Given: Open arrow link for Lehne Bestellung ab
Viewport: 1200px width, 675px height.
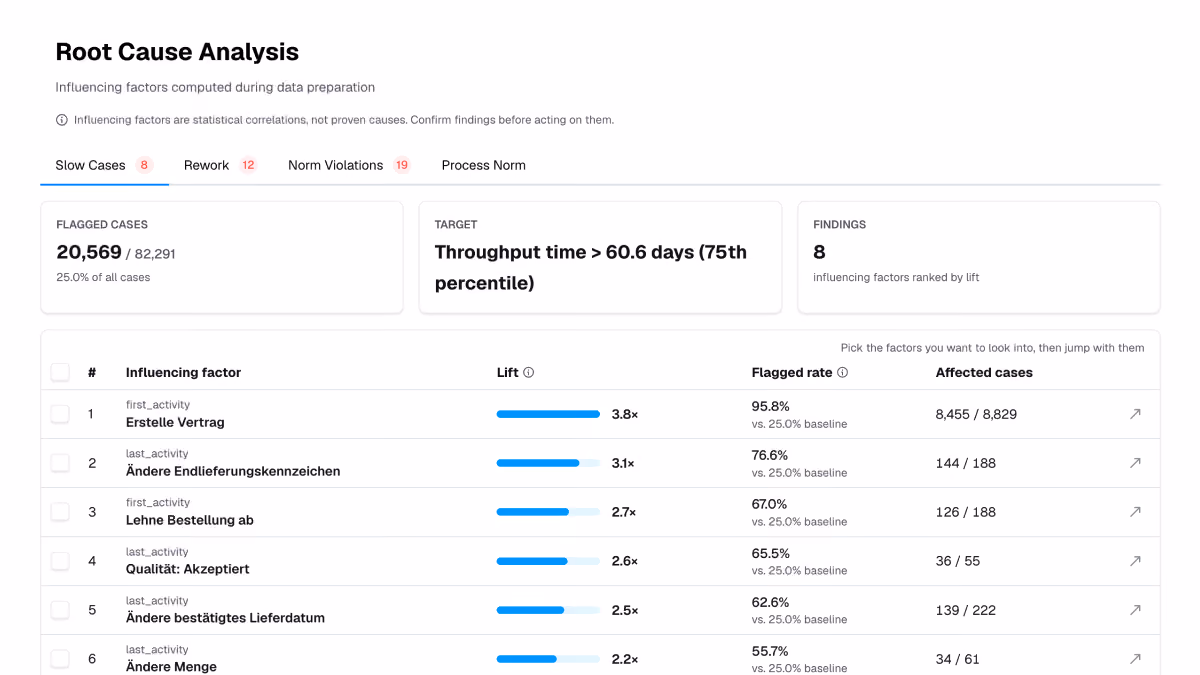Looking at the screenshot, I should pyautogui.click(x=1135, y=512).
